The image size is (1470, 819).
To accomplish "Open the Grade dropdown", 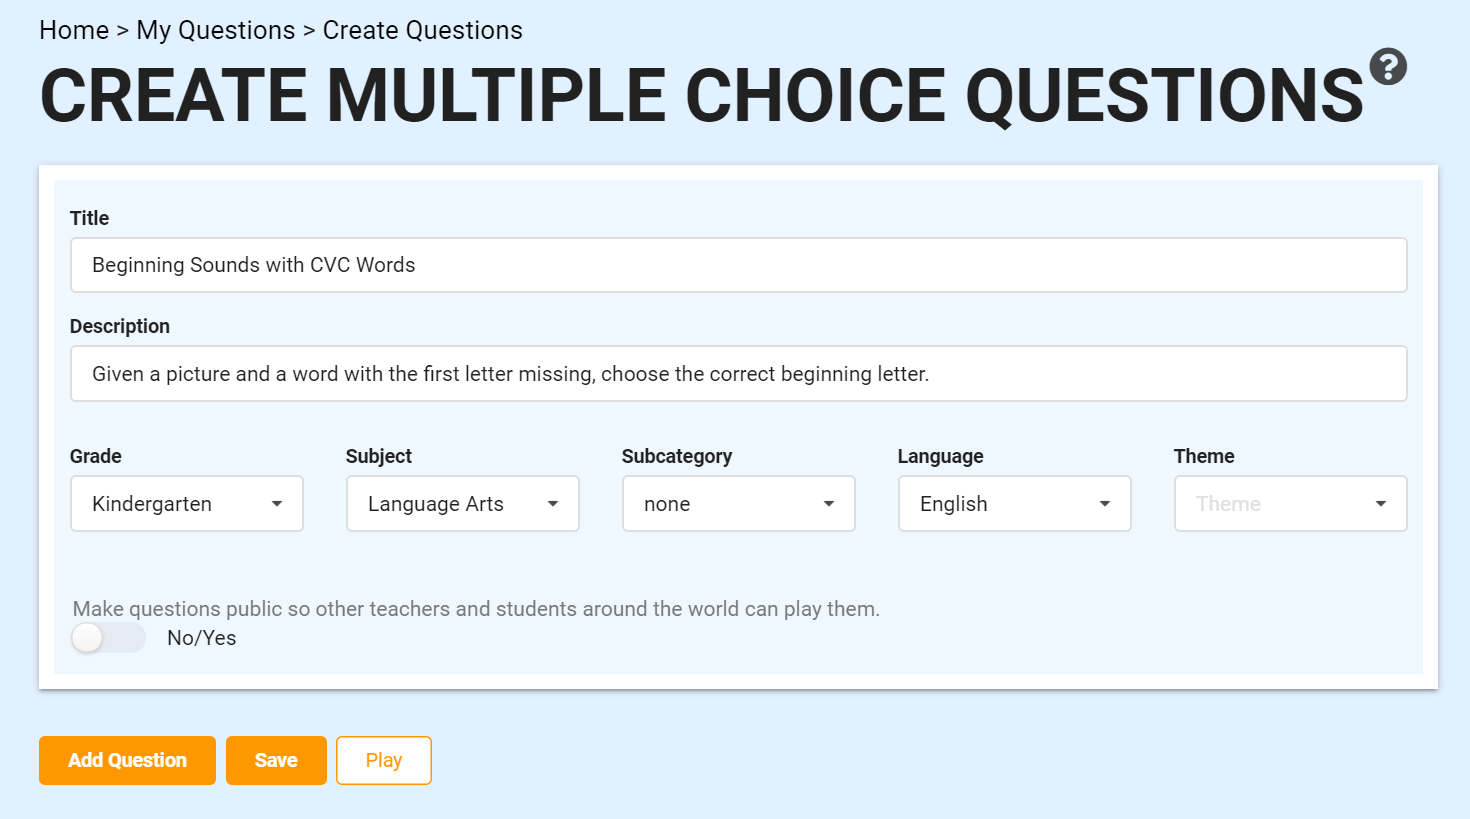I will 186,503.
